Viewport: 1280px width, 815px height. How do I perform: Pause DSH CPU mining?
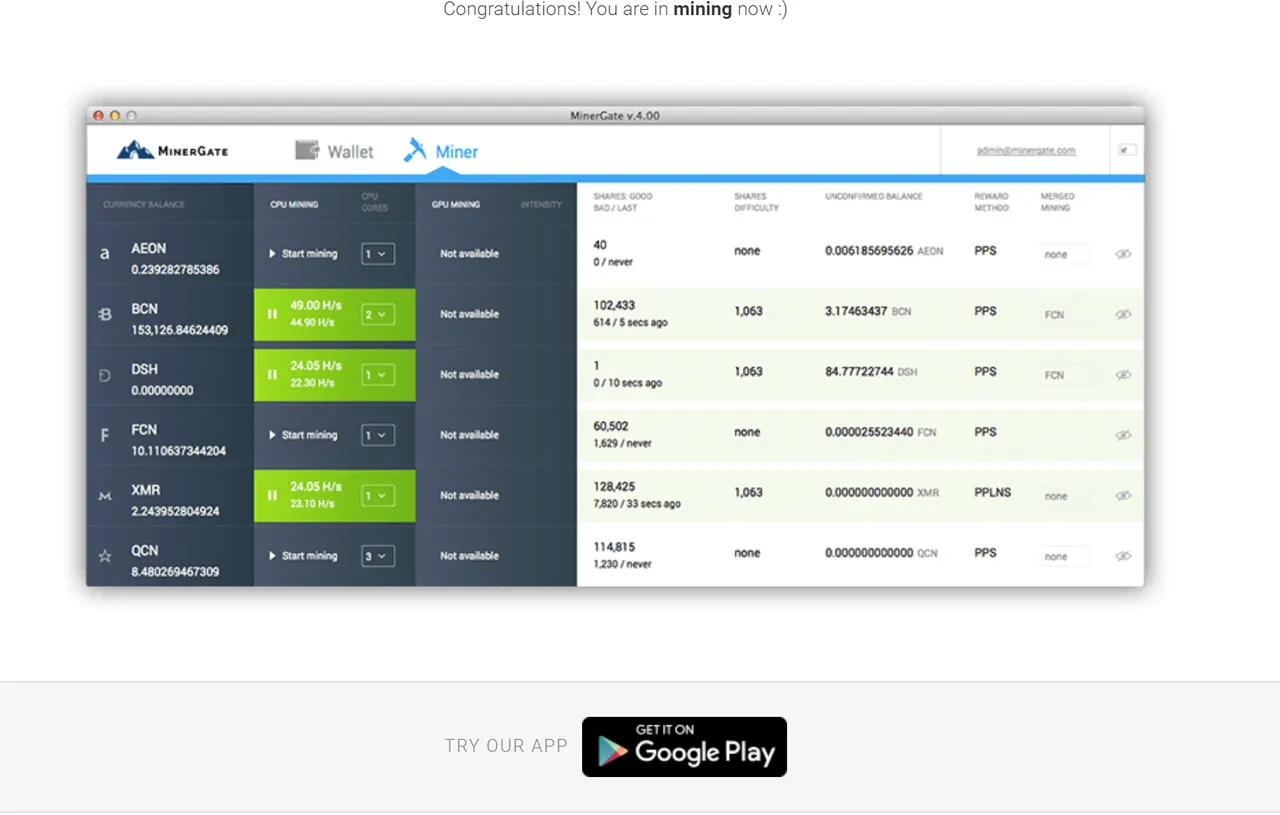point(272,374)
